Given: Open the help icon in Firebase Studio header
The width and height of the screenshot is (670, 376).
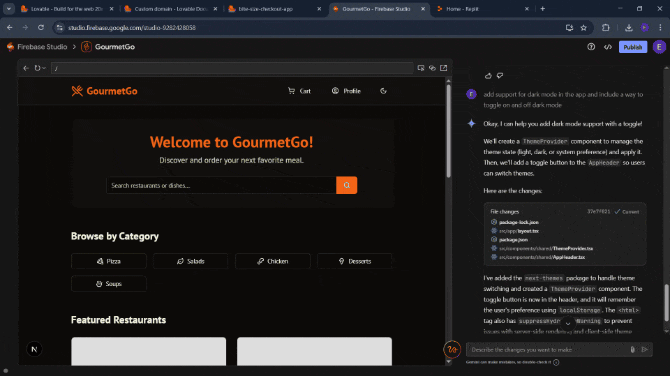Looking at the screenshot, I should click(591, 47).
